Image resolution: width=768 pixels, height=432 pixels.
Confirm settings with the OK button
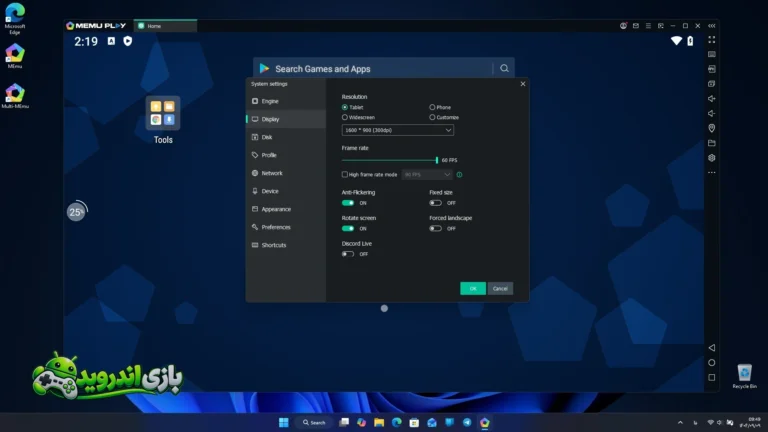[x=473, y=288]
